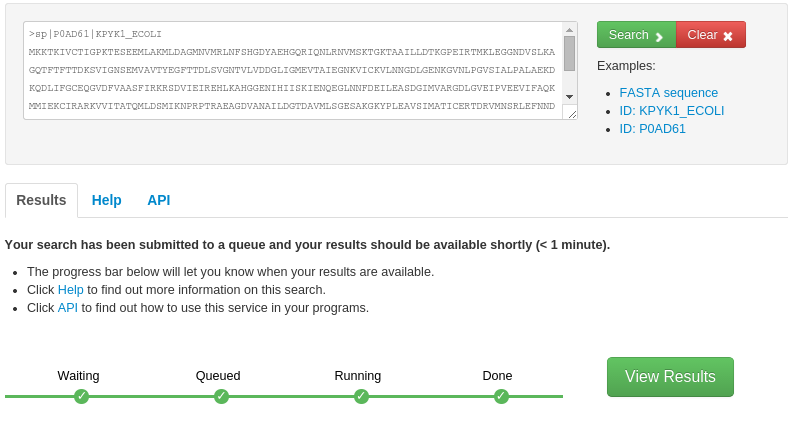Open the Help tab
Viewport: 795px width, 430px height.
tap(107, 200)
